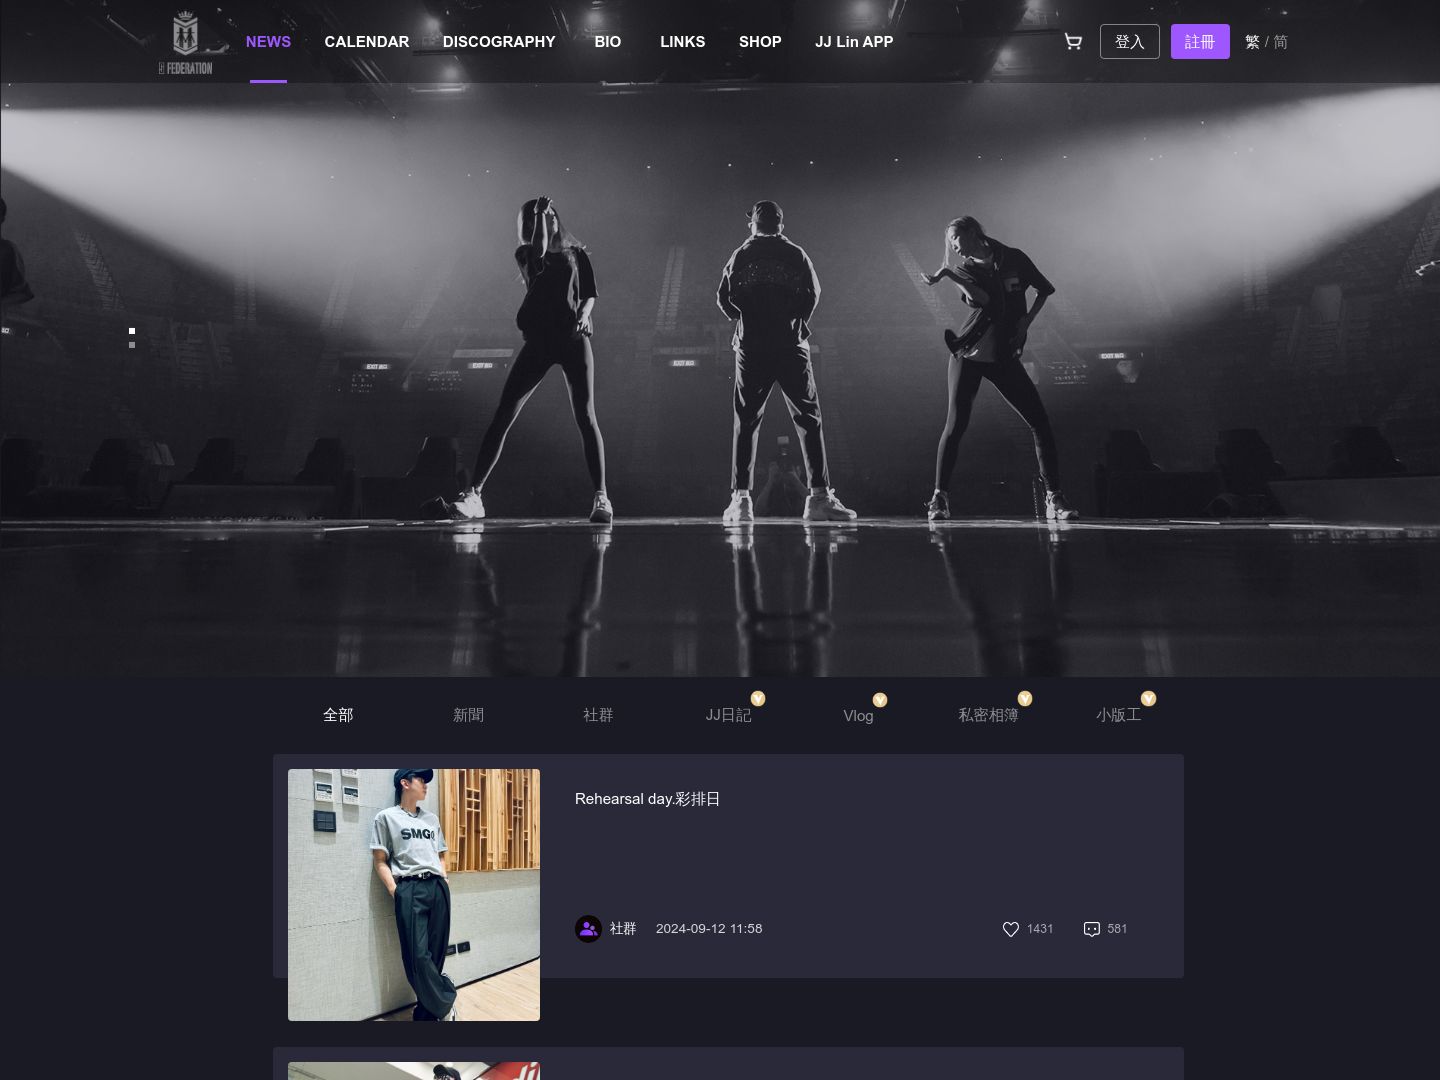Open the DISCOGRAPHY menu
The image size is (1440, 1080).
499,42
